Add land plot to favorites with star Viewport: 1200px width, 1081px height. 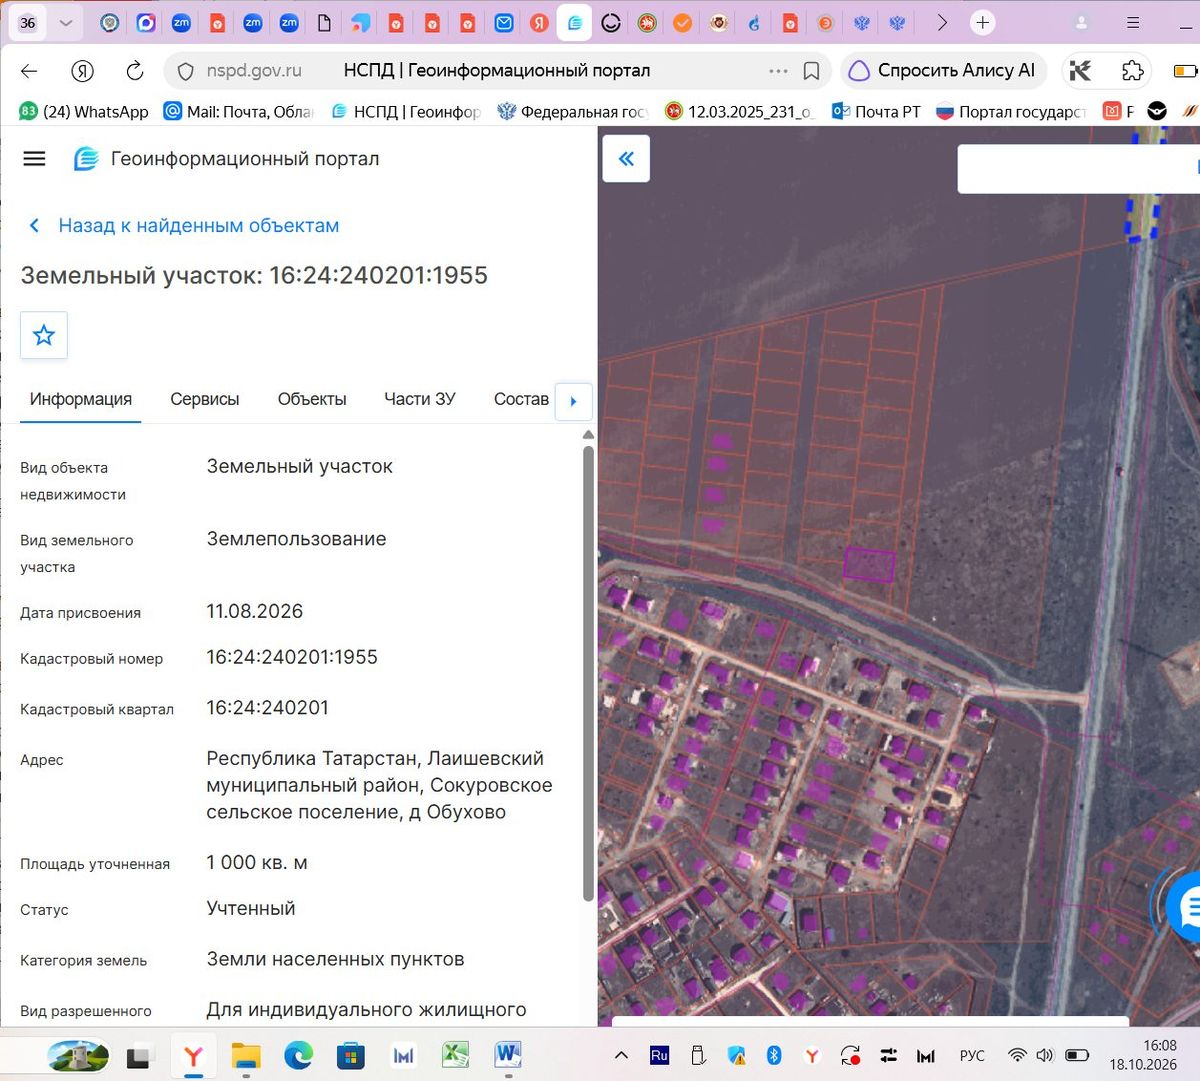tap(44, 335)
